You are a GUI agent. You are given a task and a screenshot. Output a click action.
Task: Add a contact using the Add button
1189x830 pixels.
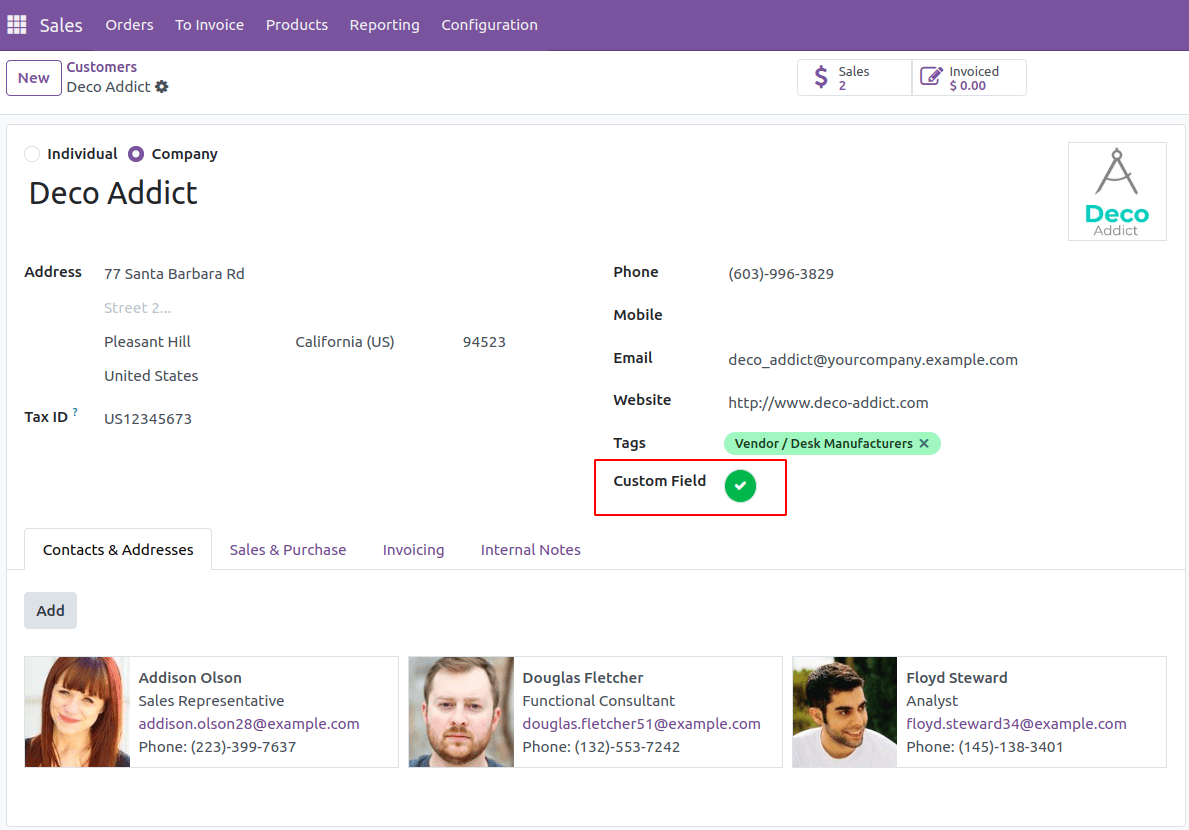click(50, 610)
